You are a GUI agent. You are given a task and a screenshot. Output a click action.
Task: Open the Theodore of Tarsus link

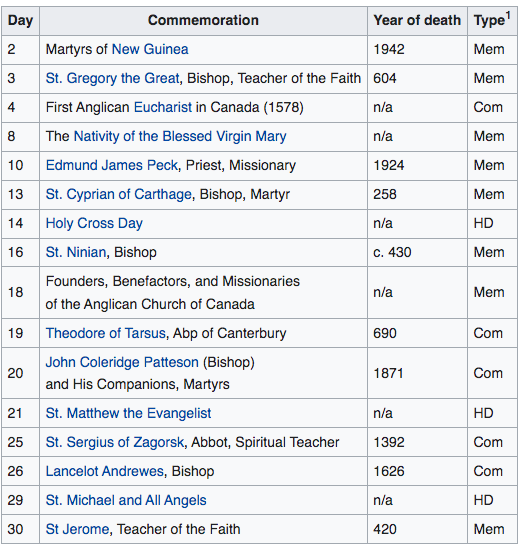(105, 333)
